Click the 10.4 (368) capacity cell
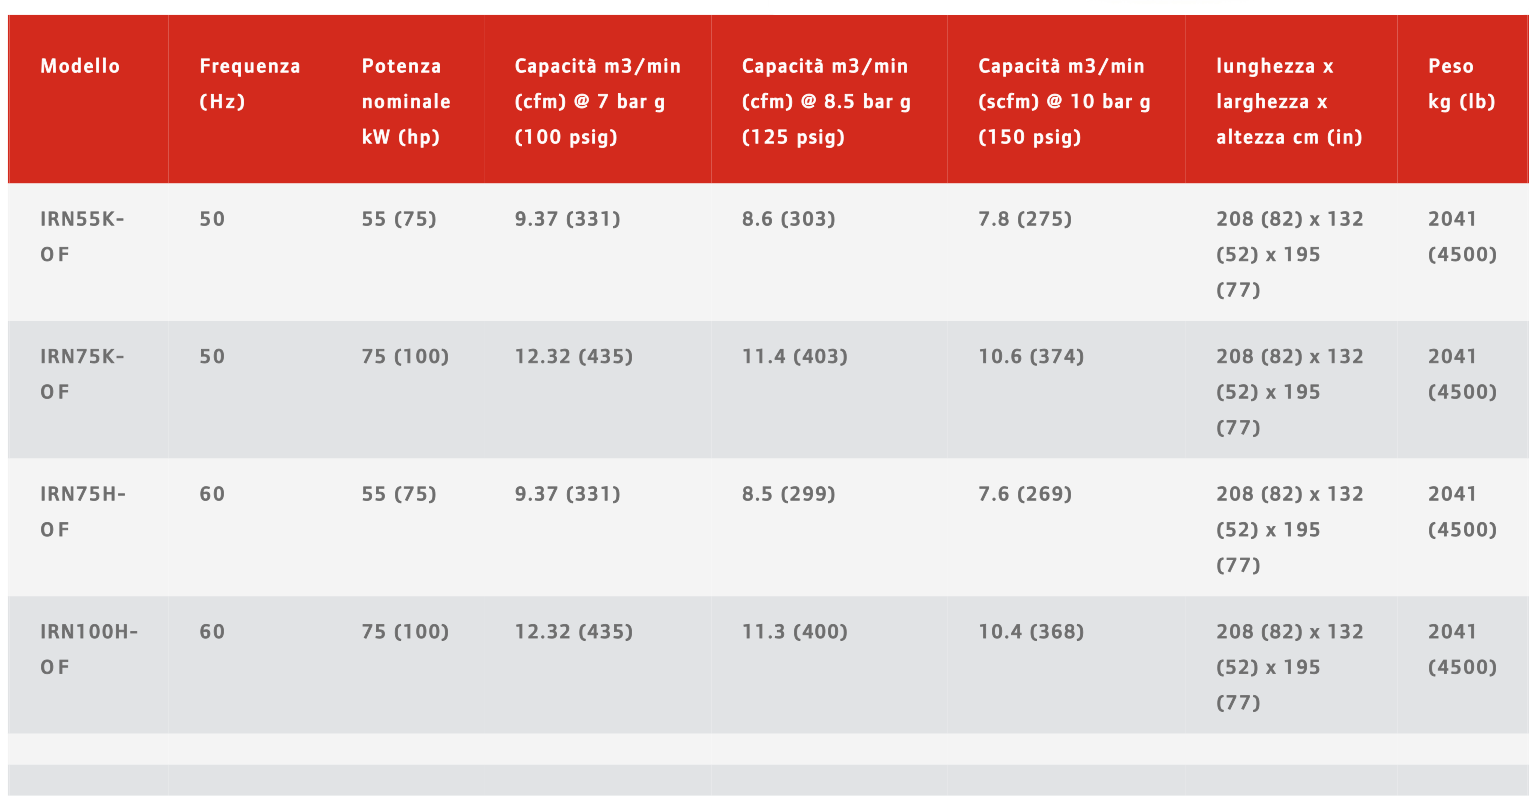The height and width of the screenshot is (805, 1538). 1030,632
